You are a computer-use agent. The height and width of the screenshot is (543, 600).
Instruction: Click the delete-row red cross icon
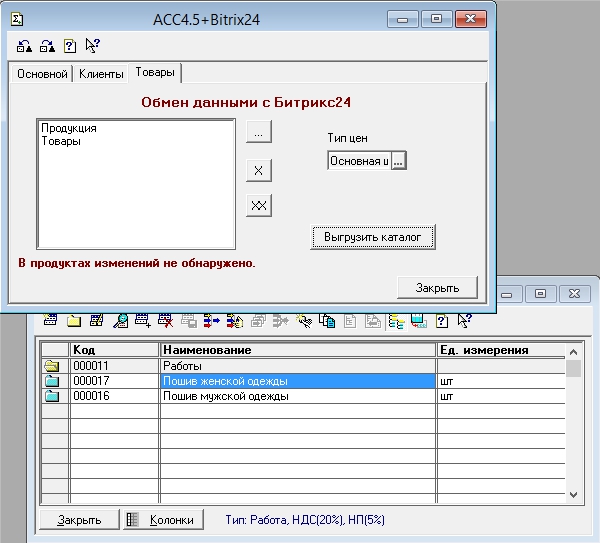[x=166, y=321]
